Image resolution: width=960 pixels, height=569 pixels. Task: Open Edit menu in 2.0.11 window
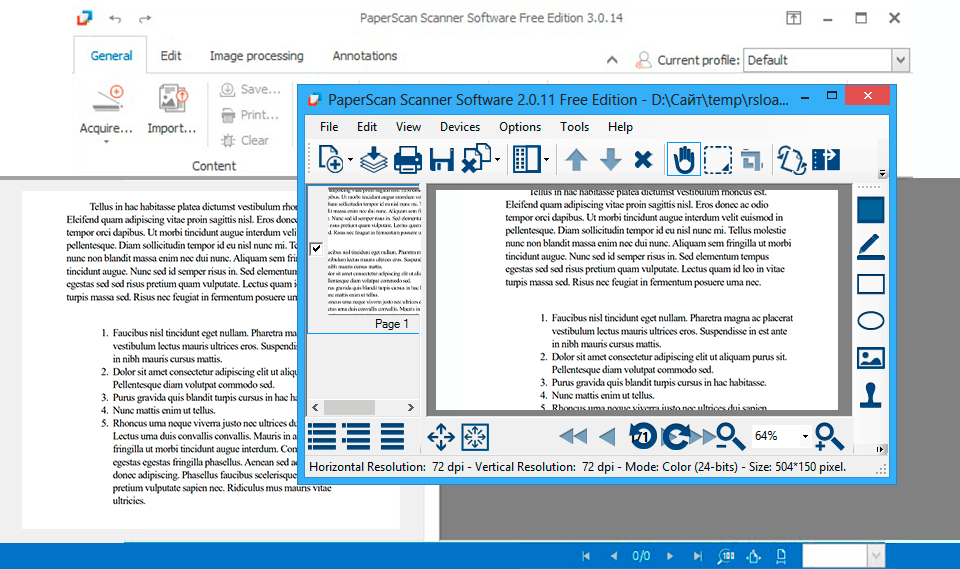pyautogui.click(x=367, y=127)
